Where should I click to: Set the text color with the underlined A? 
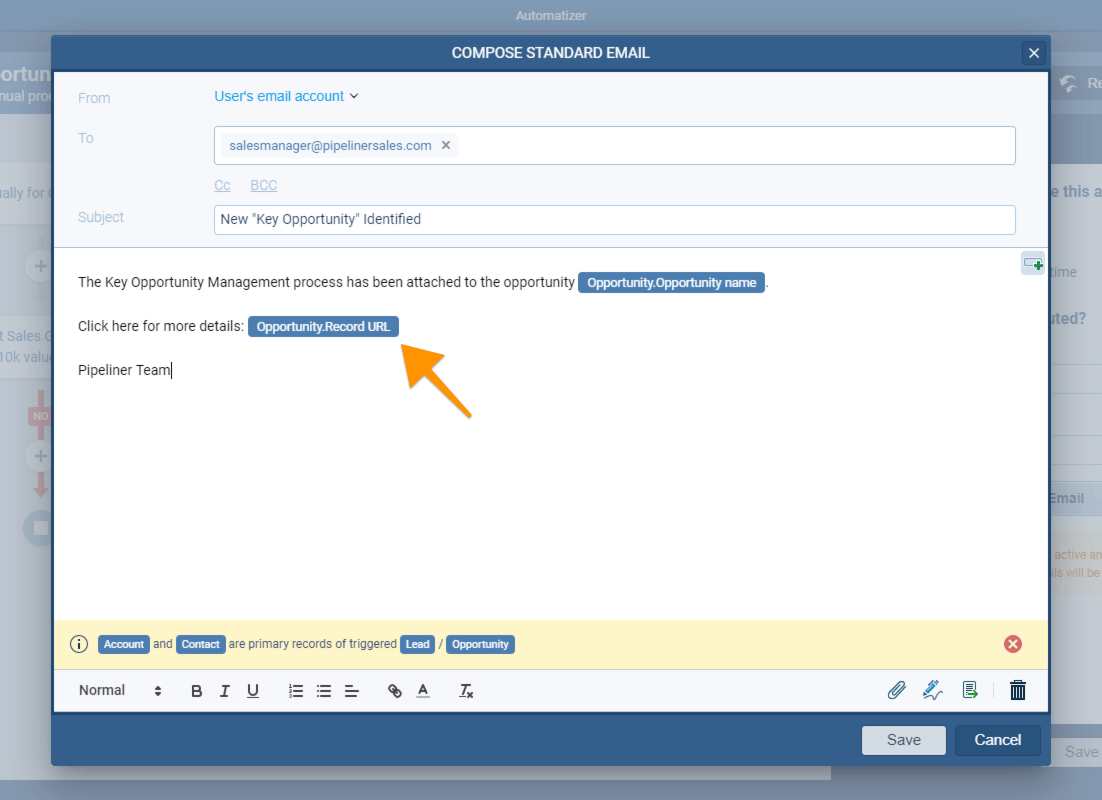click(x=422, y=690)
